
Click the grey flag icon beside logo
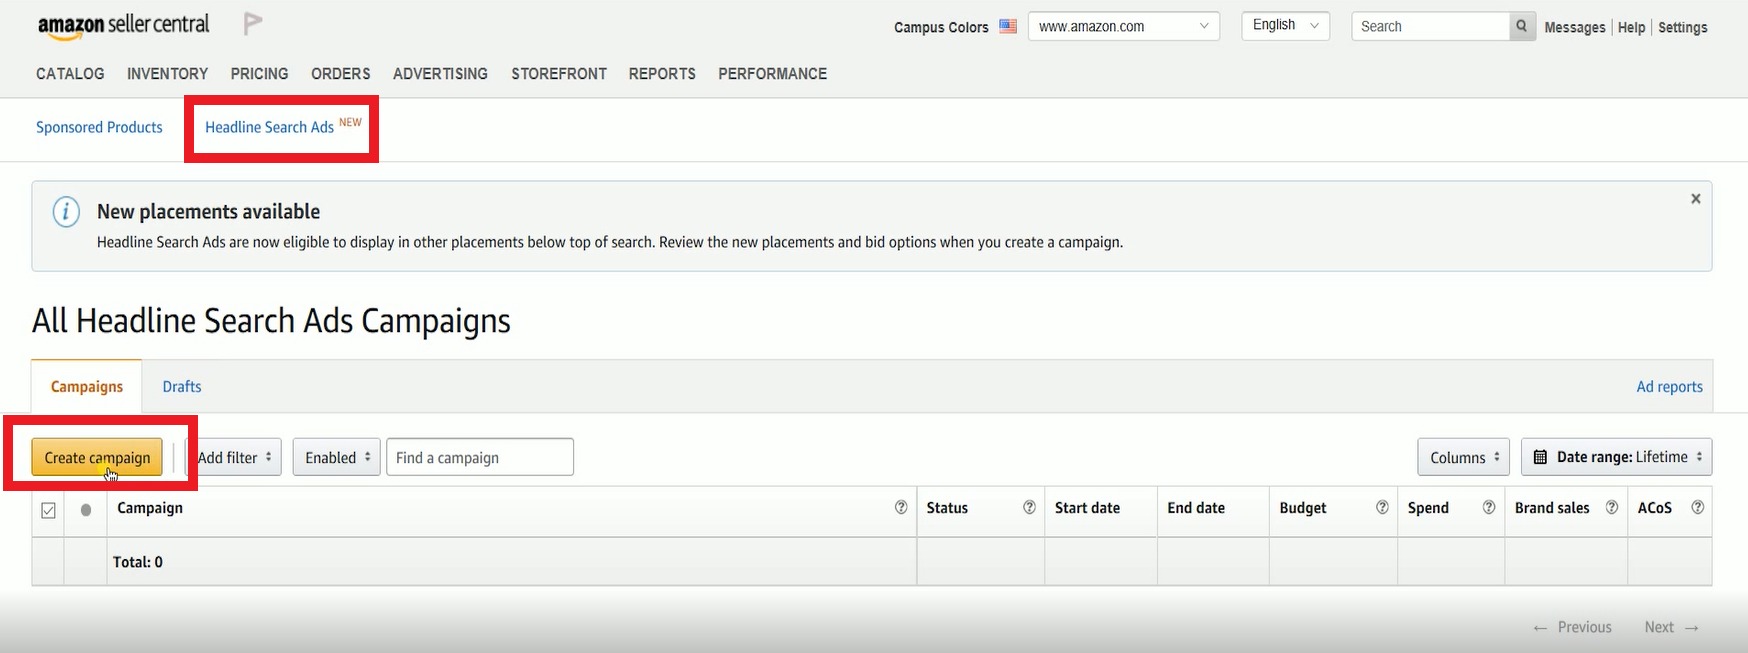point(253,24)
